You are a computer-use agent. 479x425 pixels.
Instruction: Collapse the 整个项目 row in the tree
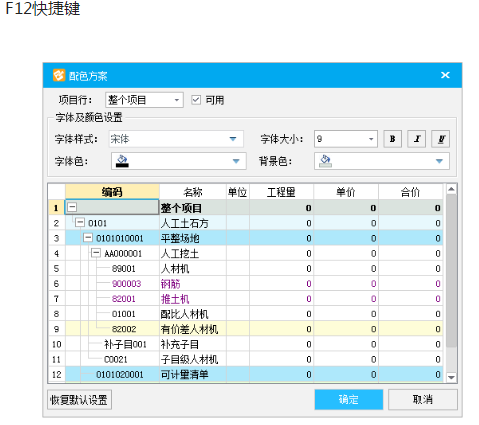coord(72,207)
